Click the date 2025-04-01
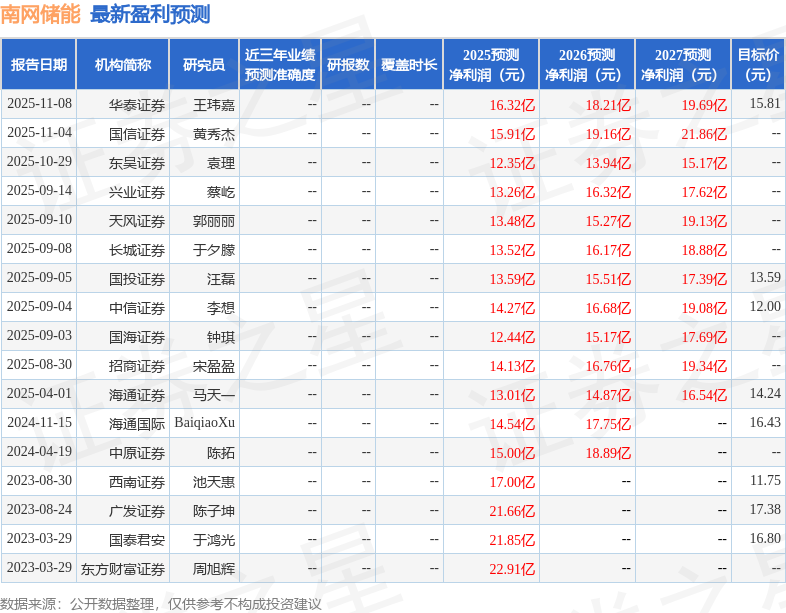The width and height of the screenshot is (786, 613). coord(39,394)
